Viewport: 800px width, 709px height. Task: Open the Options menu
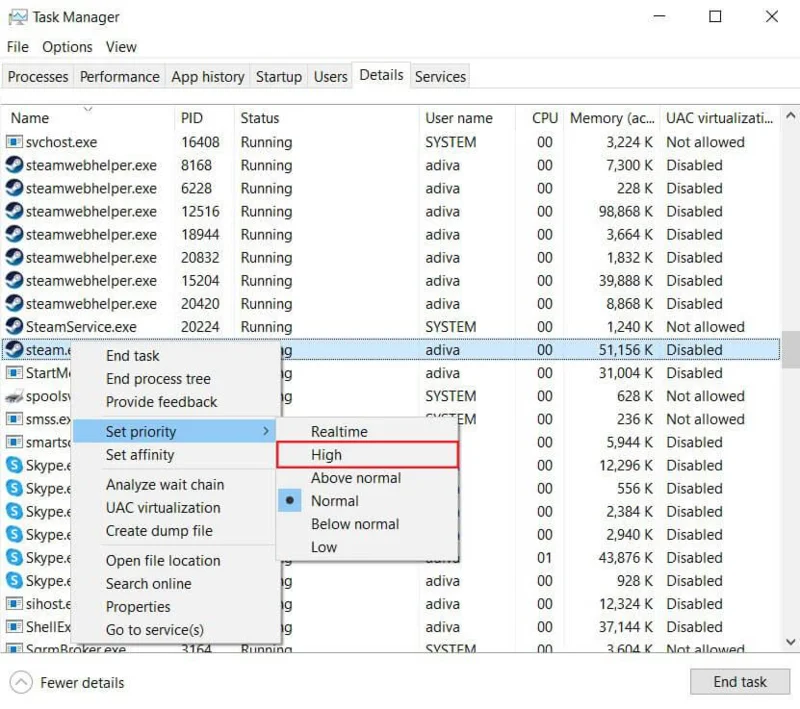coord(67,47)
